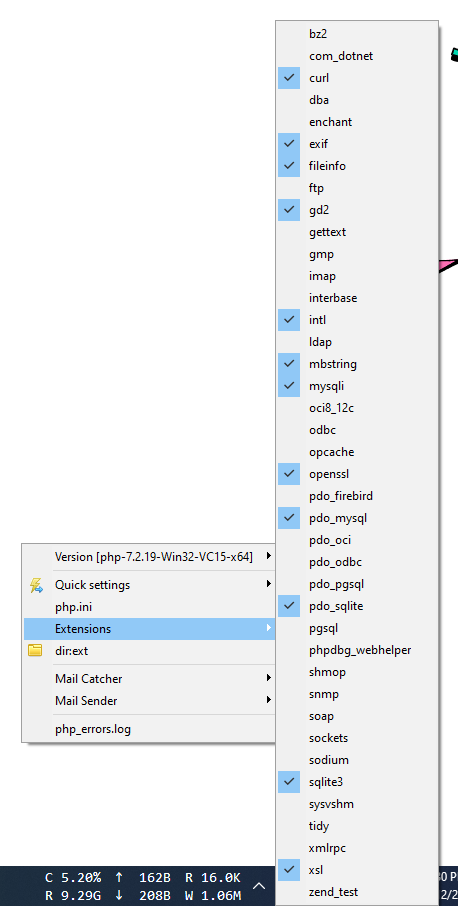The height and width of the screenshot is (906, 458).
Task: Uncheck the sqlite3 extension
Action: tap(357, 782)
